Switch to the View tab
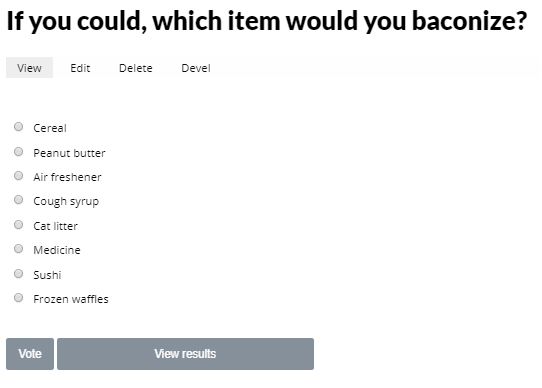Image resolution: width=542 pixels, height=388 pixels. tap(29, 68)
